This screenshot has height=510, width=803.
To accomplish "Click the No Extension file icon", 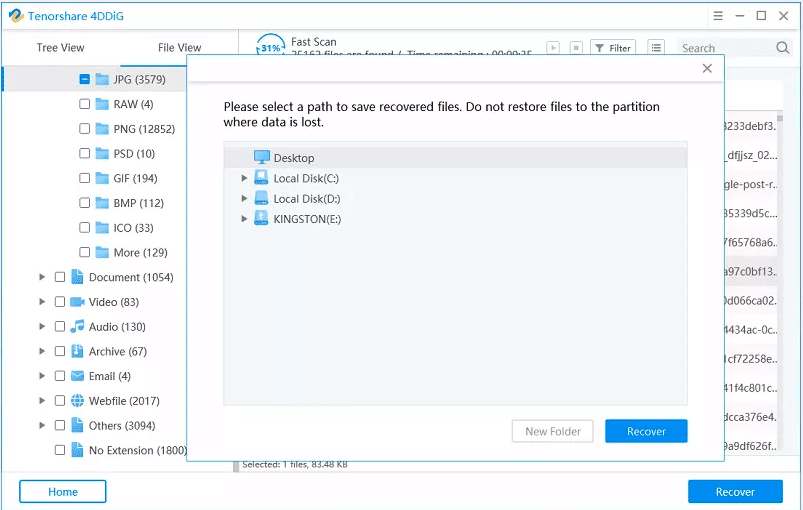I will [x=77, y=450].
